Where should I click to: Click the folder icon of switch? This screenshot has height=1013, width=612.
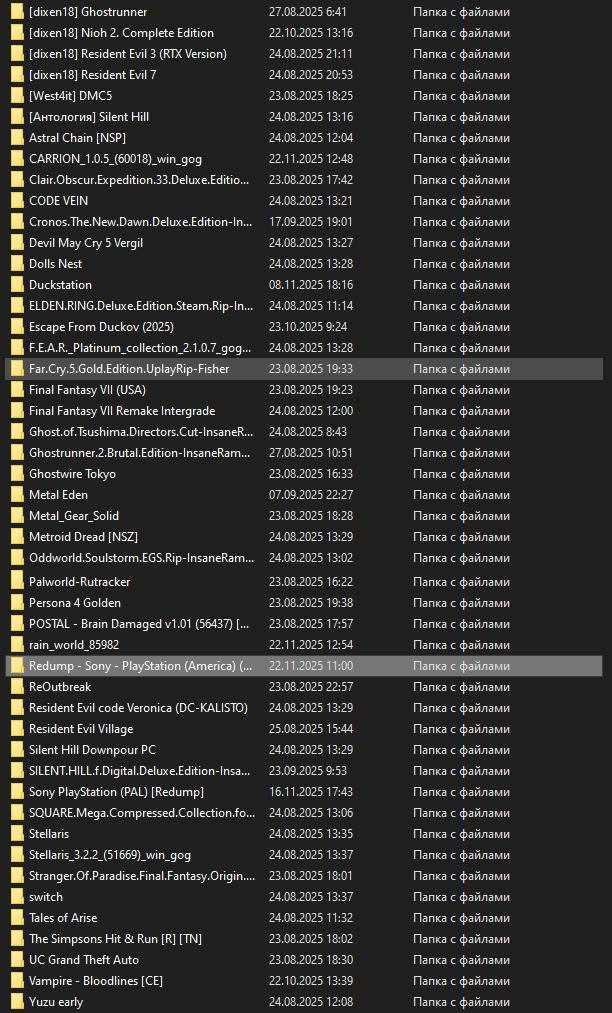[17, 897]
